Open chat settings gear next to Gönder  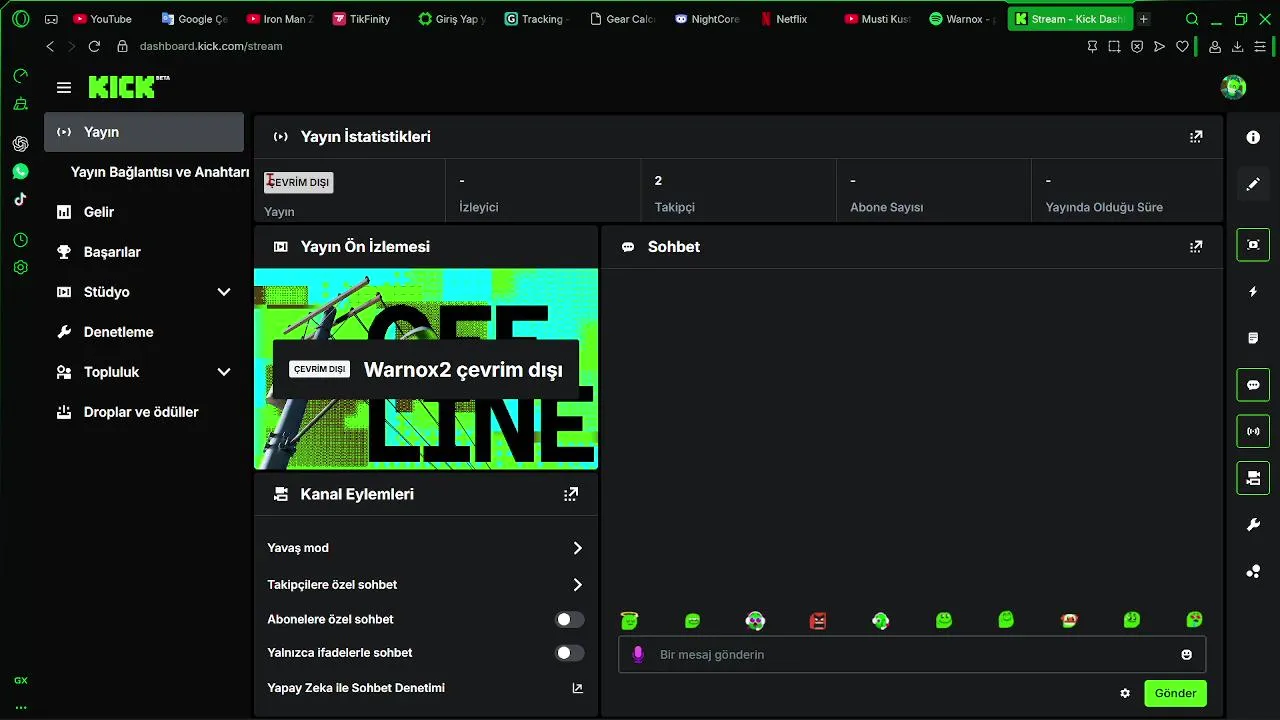click(1125, 693)
